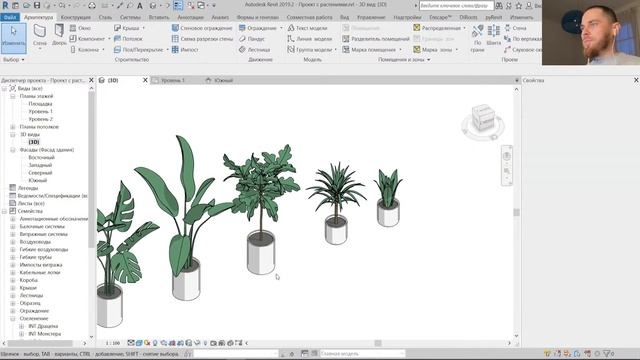Image resolution: width=640 pixels, height=360 pixels.
Task: Open the Пол/Перекрытие dropdown arrow
Action: [x=167, y=49]
